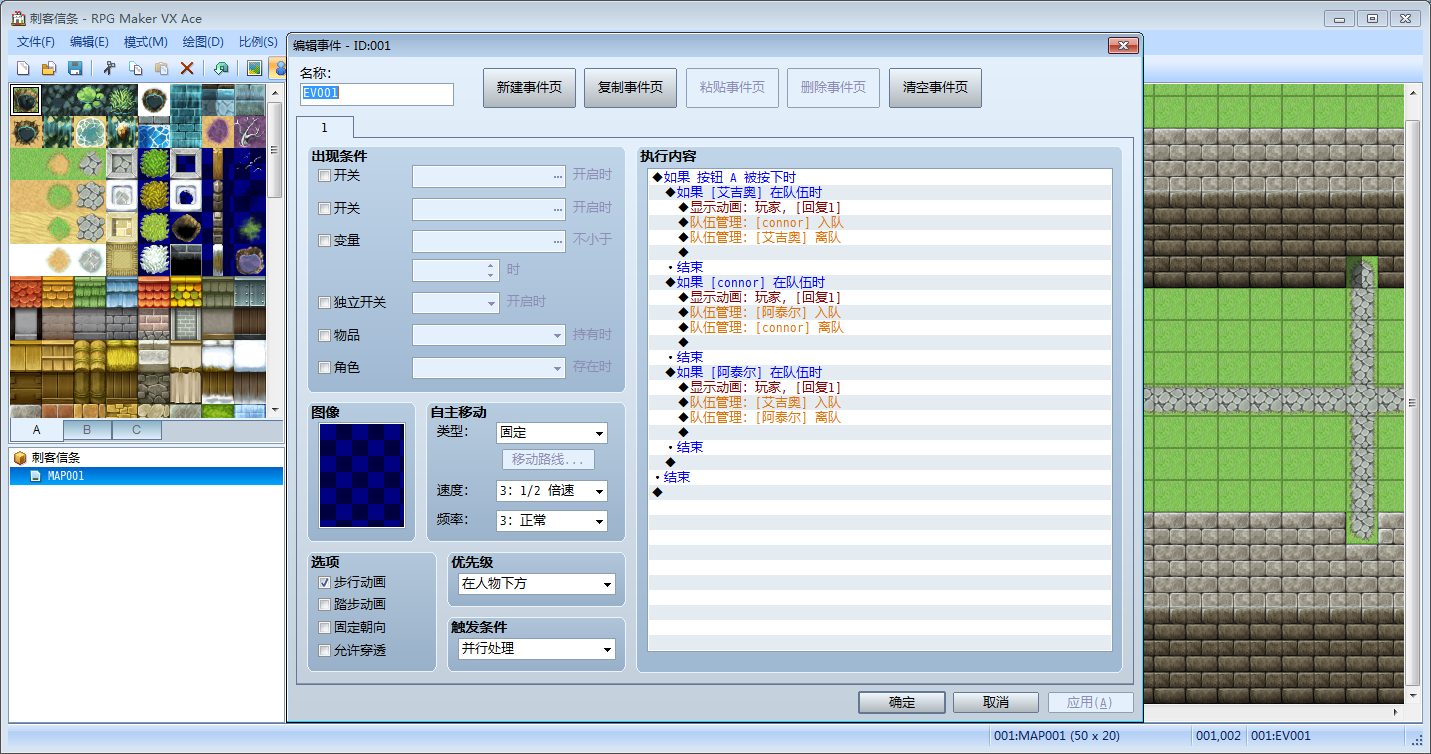Image resolution: width=1431 pixels, height=754 pixels.
Task: Open the 速度 dropdown showing 1/2 倍速
Action: 552,491
